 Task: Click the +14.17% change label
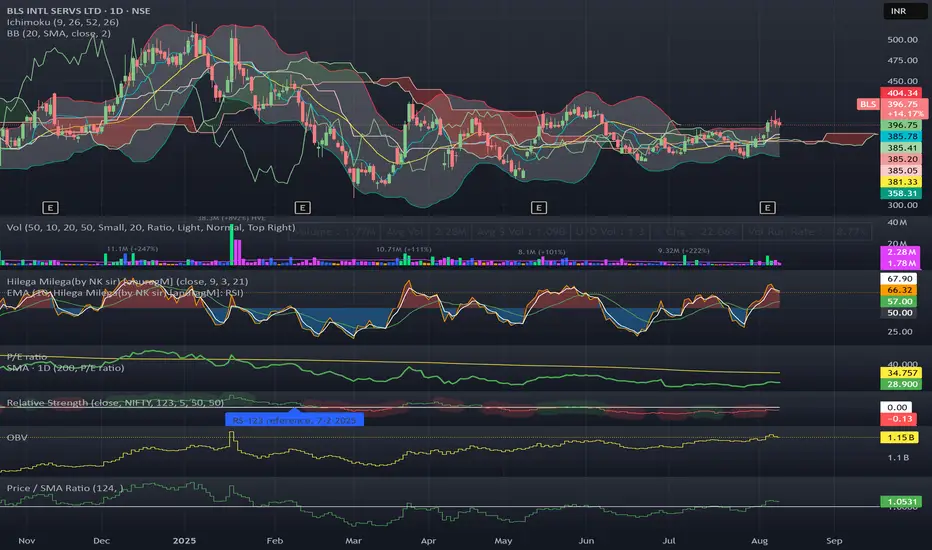pyautogui.click(x=905, y=114)
